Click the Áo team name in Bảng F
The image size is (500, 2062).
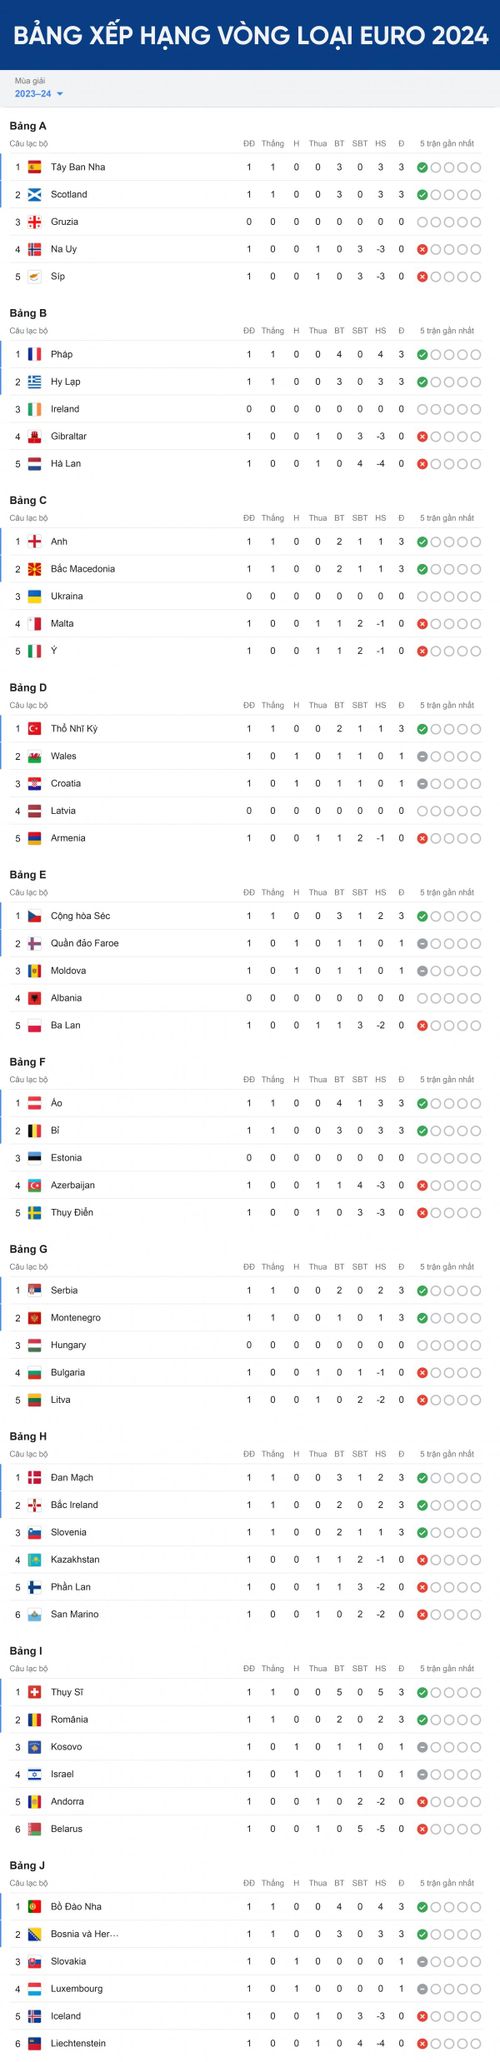[56, 1103]
